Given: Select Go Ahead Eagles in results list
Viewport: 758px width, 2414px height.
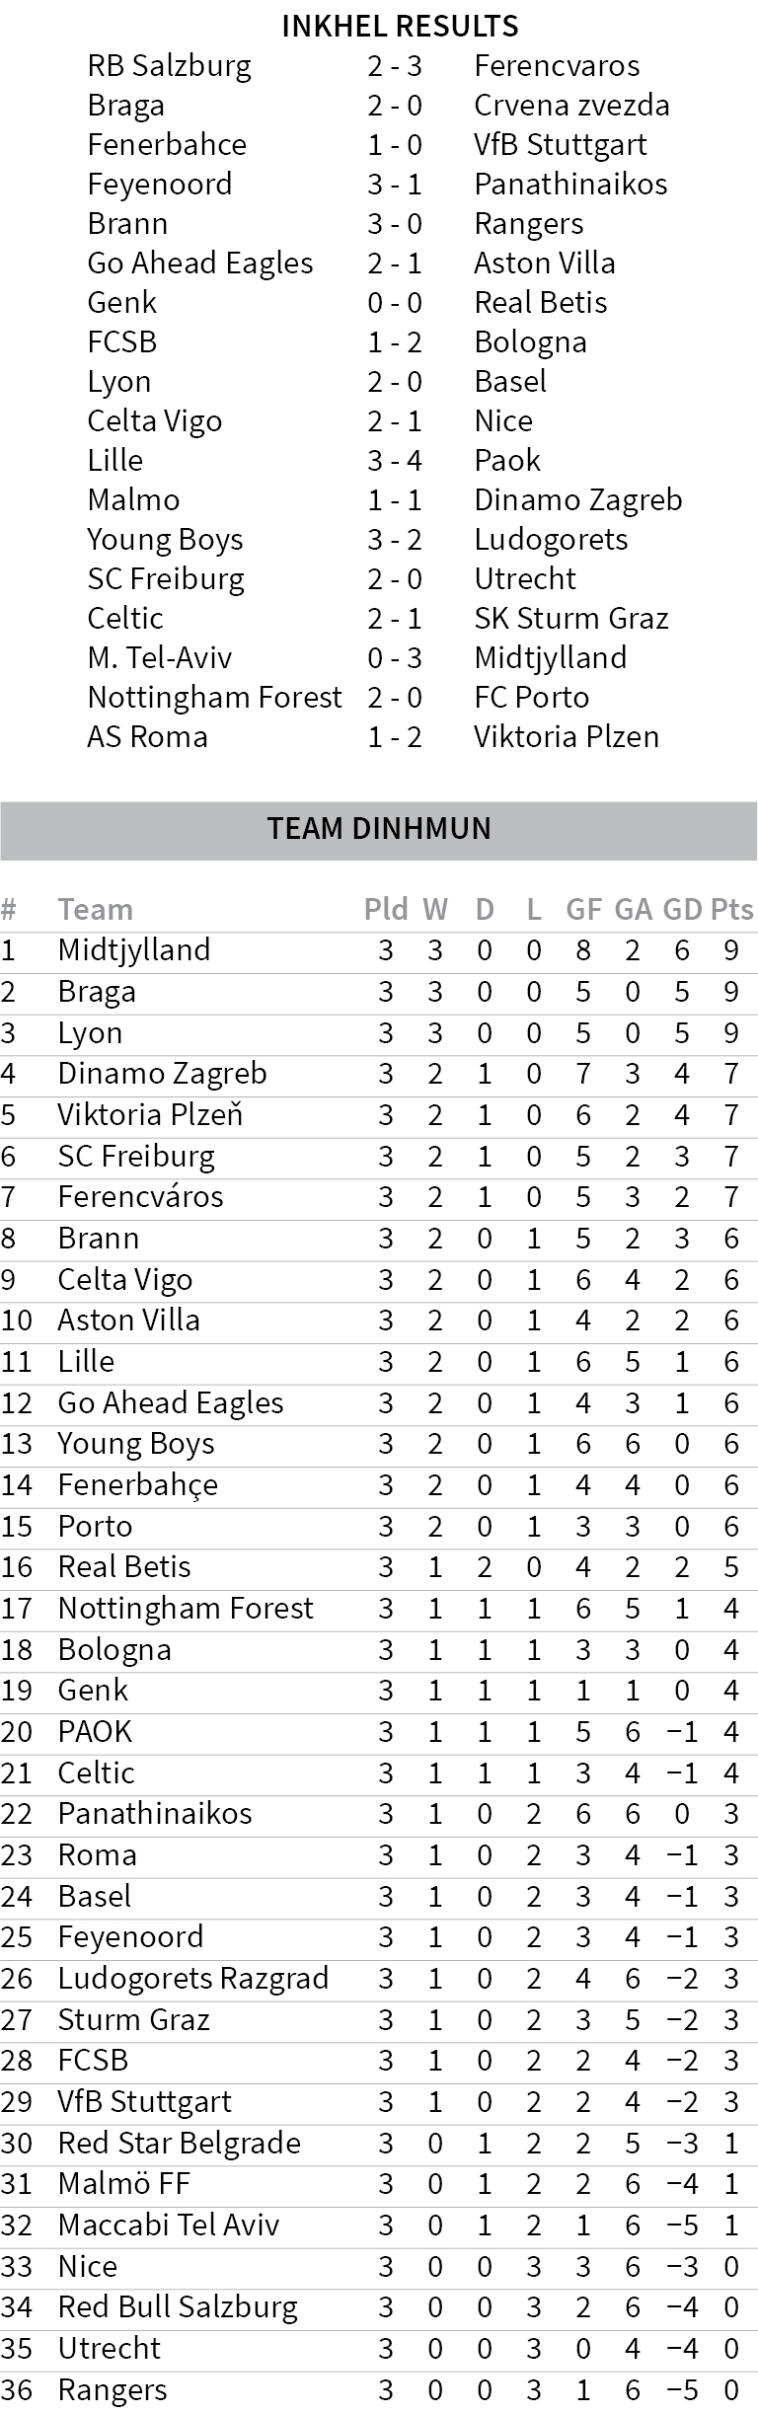Looking at the screenshot, I should click(200, 263).
